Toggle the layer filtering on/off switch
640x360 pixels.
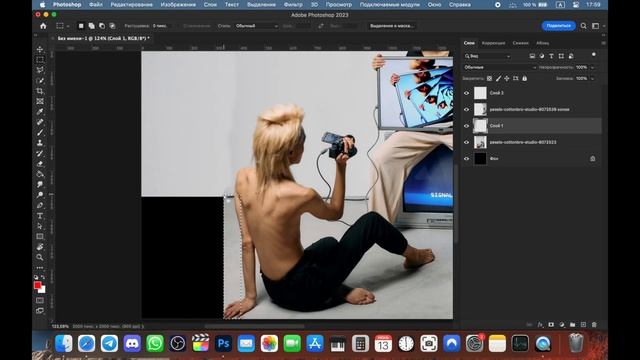pos(594,55)
